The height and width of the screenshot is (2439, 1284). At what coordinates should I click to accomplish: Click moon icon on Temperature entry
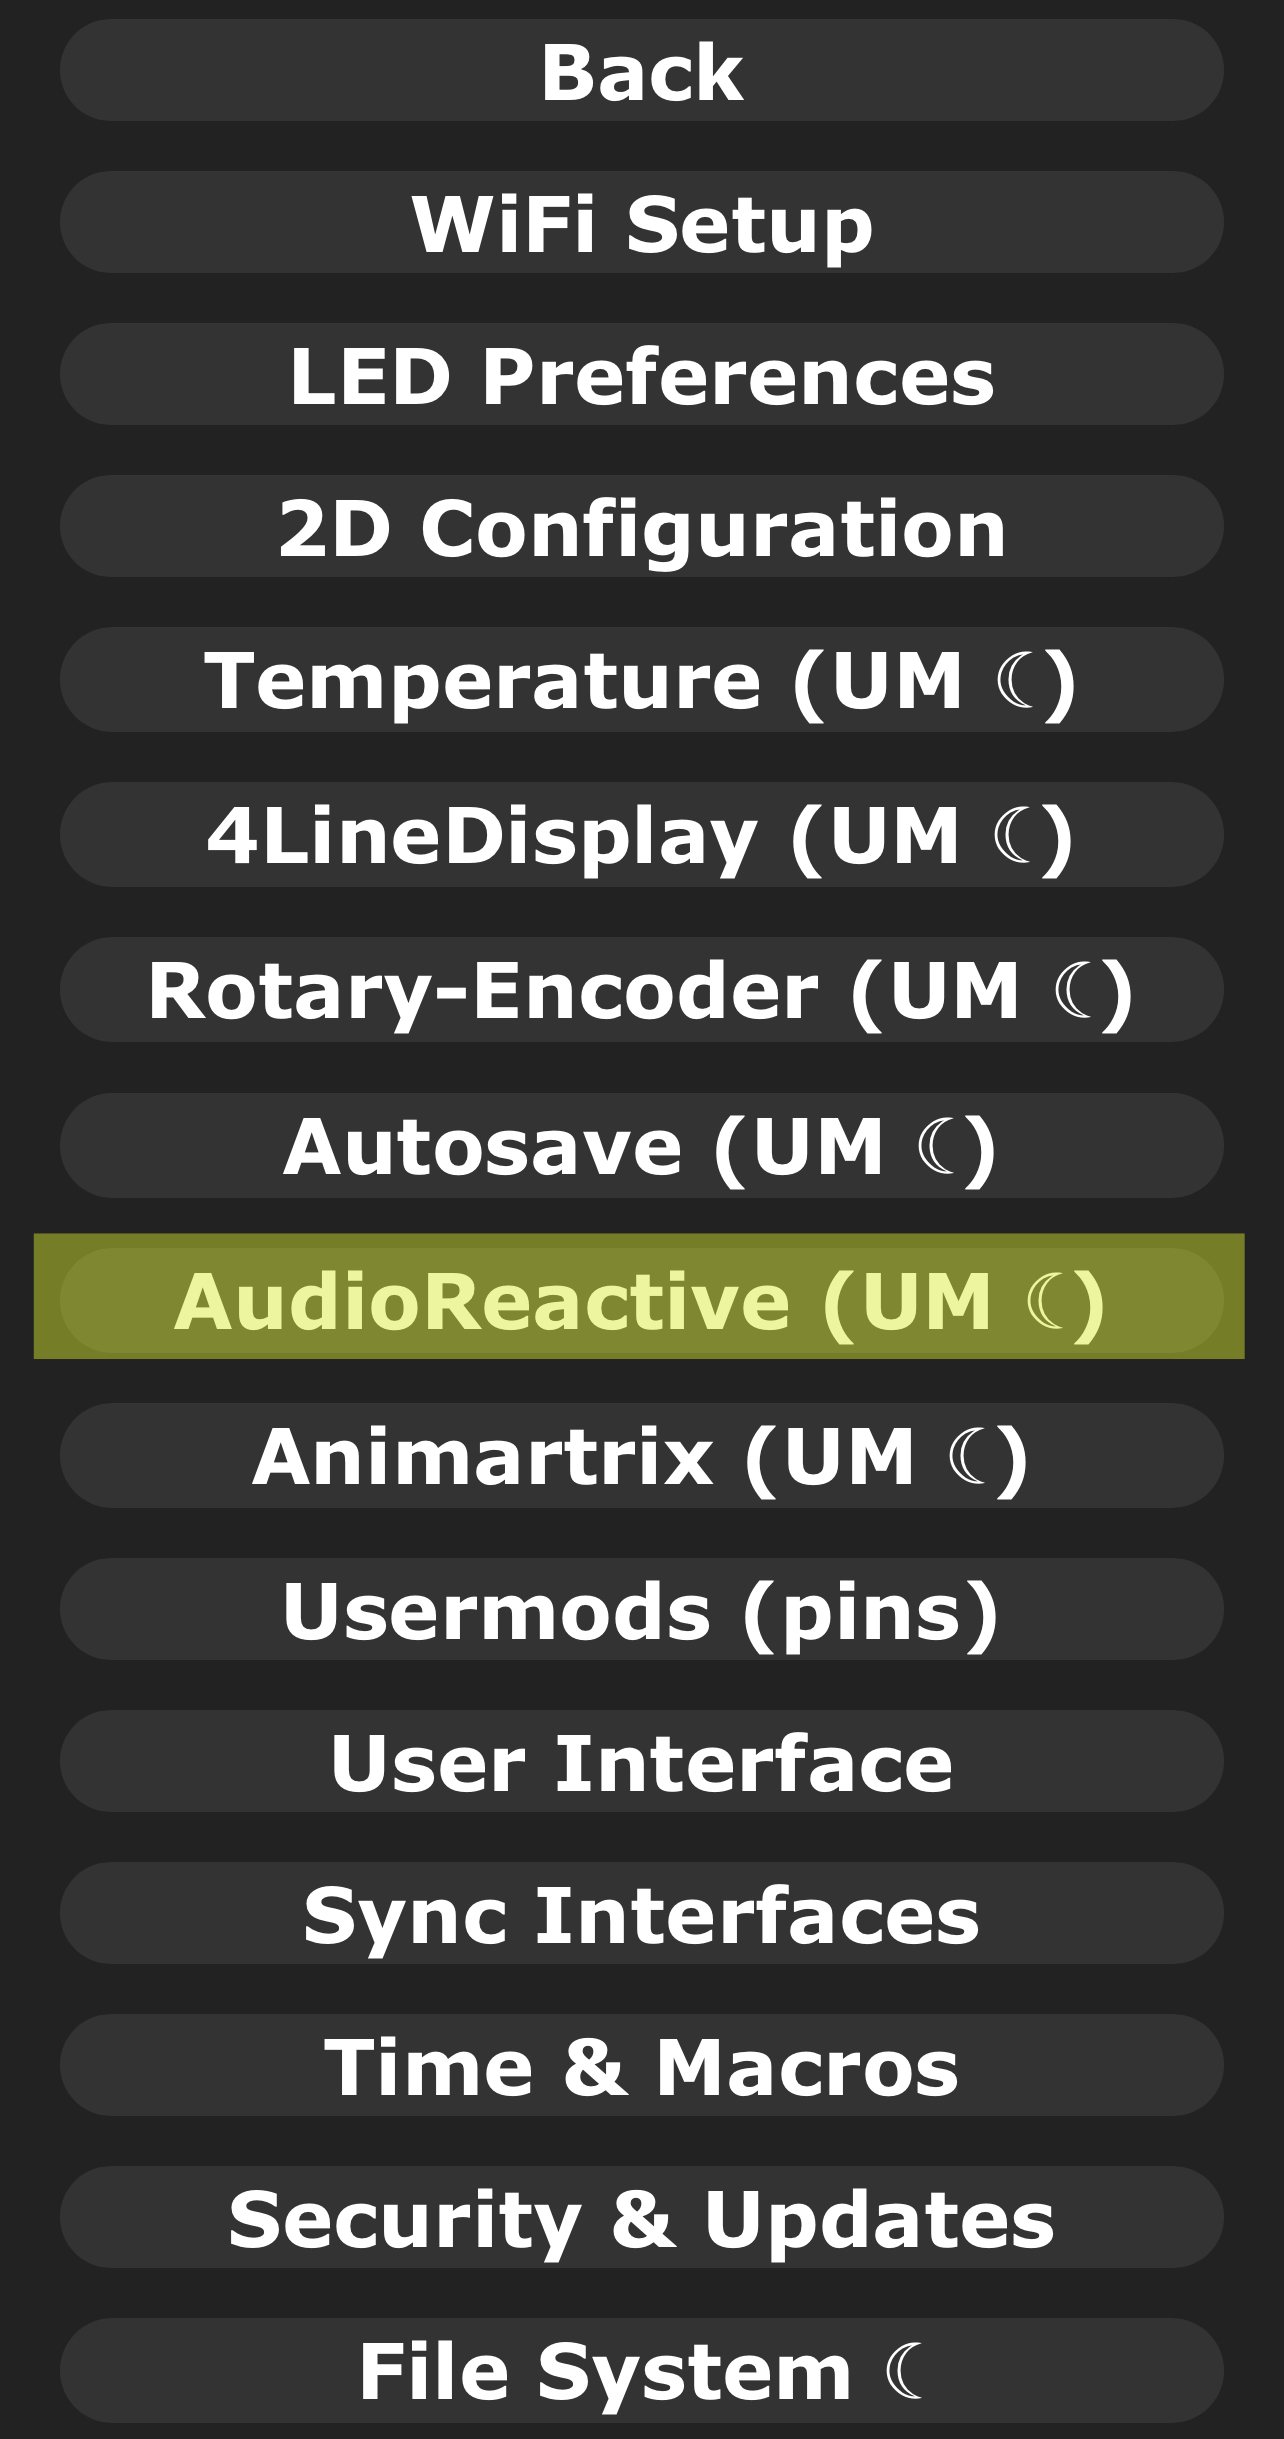pyautogui.click(x=1018, y=680)
